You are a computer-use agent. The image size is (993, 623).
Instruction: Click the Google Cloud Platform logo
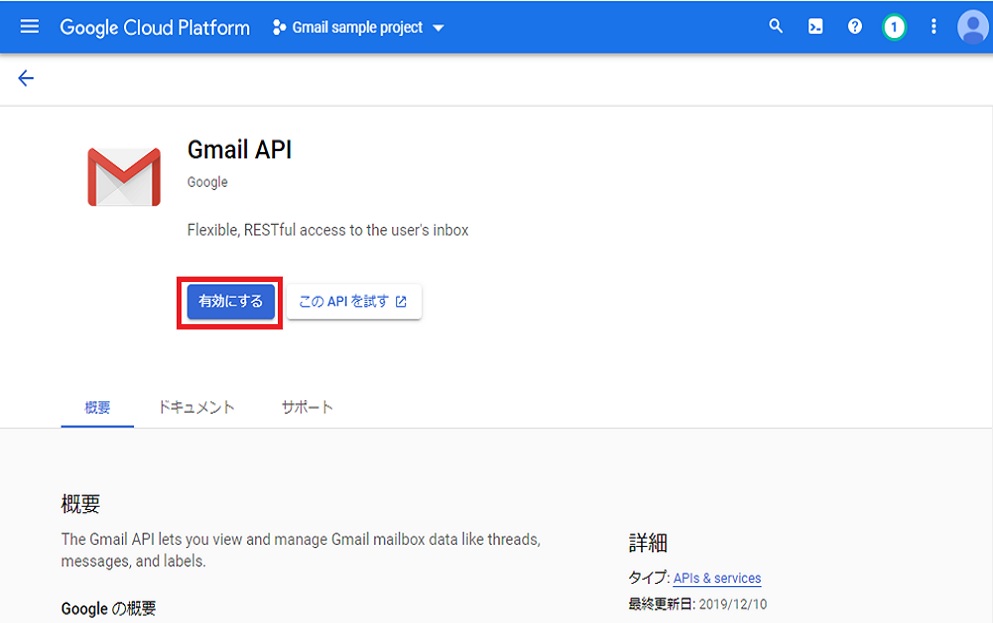pyautogui.click(x=154, y=27)
